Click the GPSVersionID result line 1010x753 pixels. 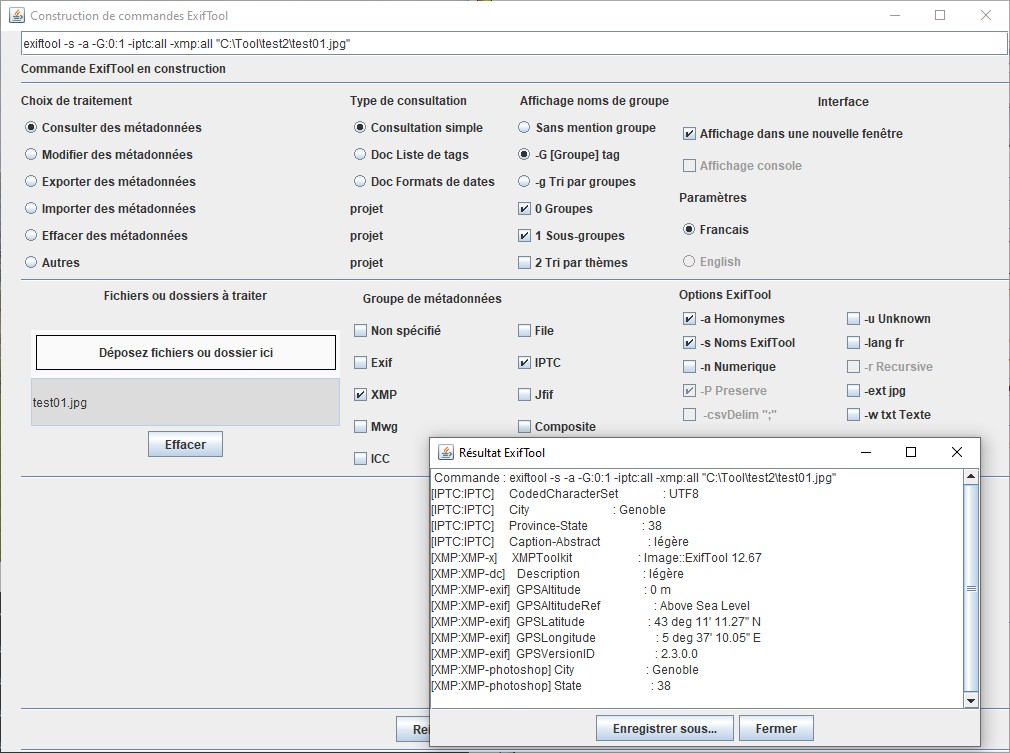coord(564,654)
